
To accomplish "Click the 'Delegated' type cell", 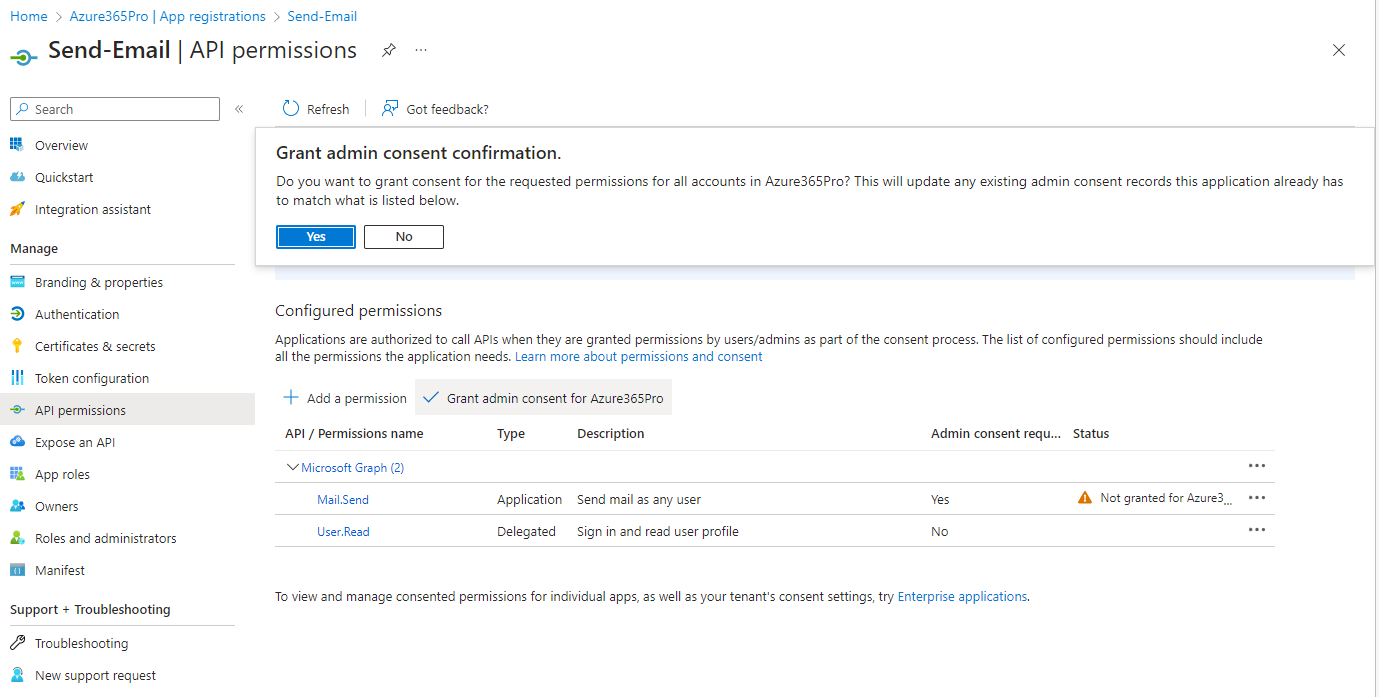I will [526, 531].
